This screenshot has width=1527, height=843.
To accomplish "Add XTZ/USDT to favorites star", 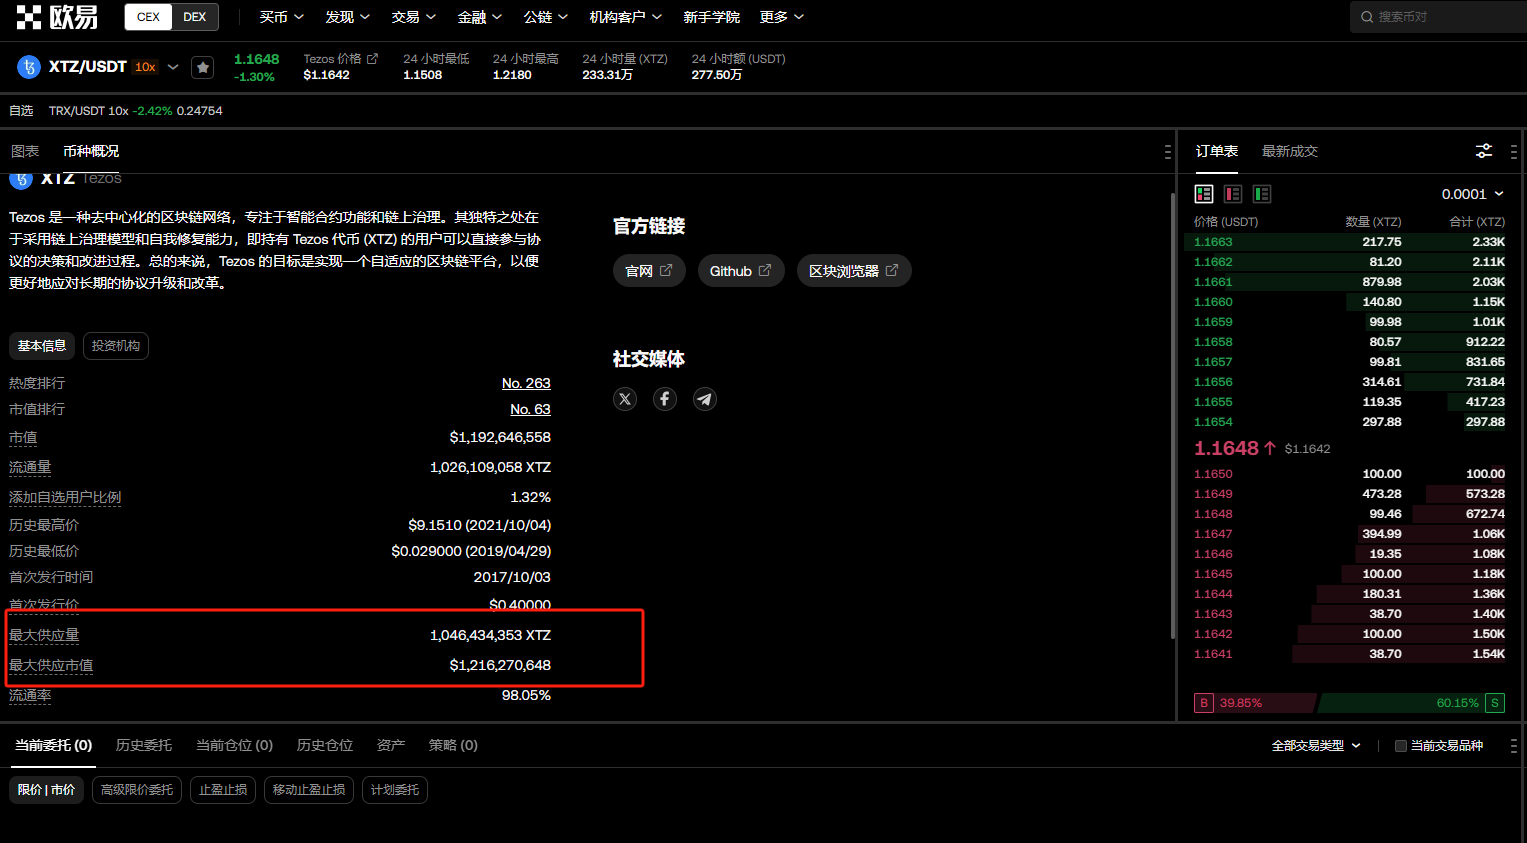I will point(203,67).
